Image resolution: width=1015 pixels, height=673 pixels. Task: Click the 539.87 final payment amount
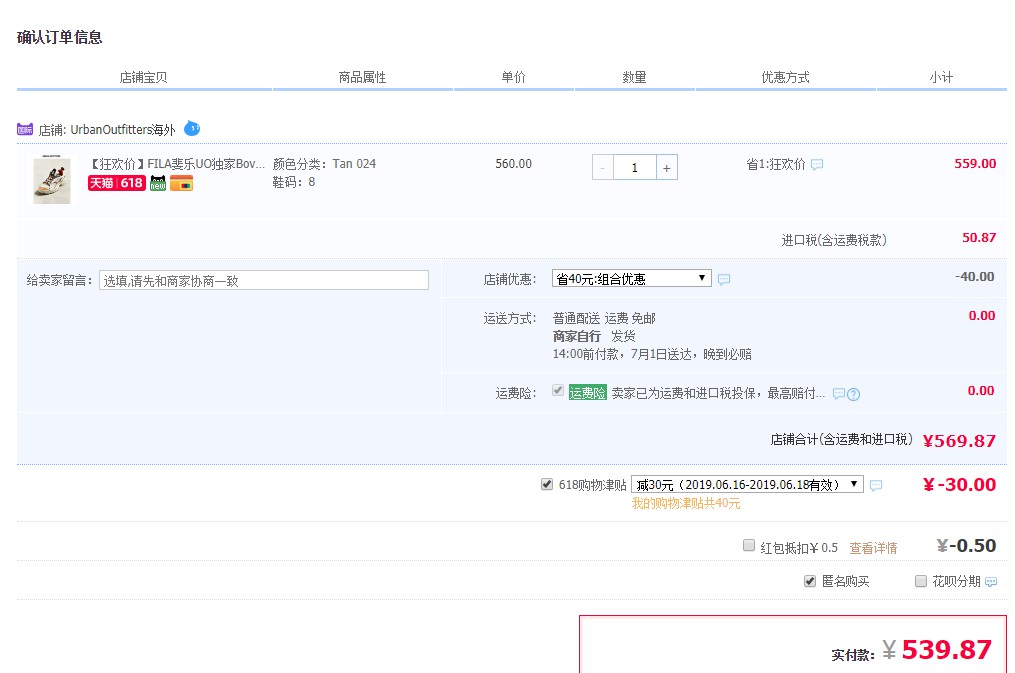coord(946,650)
